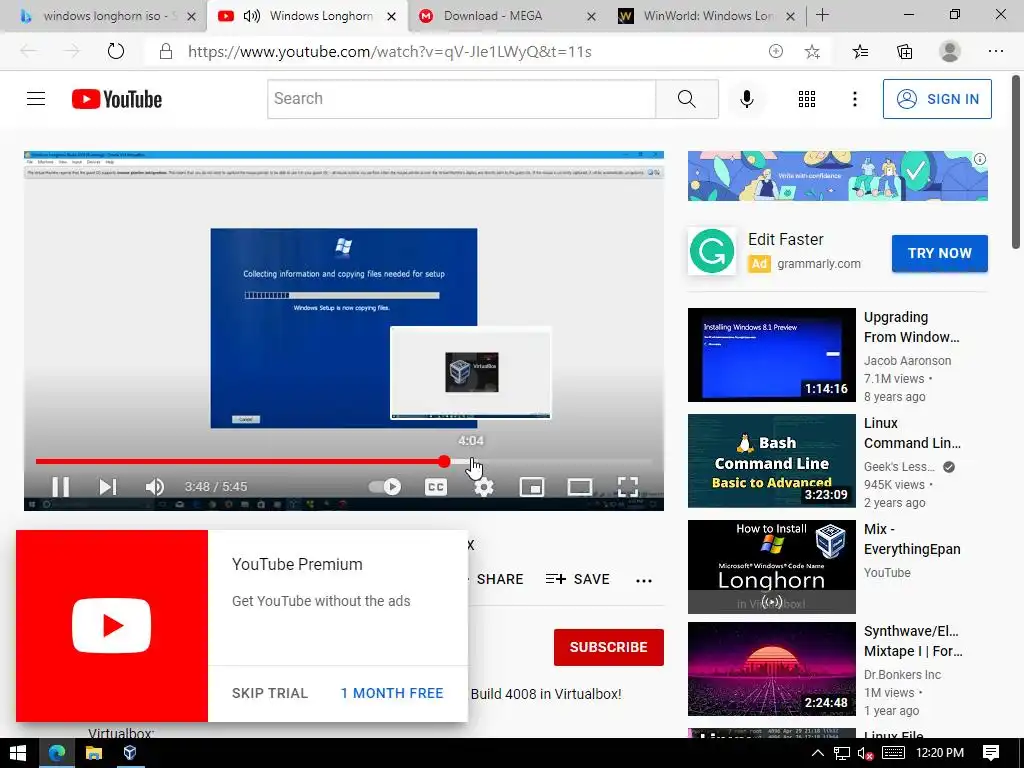Sign in to YouTube
This screenshot has height=768, width=1024.
pos(937,99)
